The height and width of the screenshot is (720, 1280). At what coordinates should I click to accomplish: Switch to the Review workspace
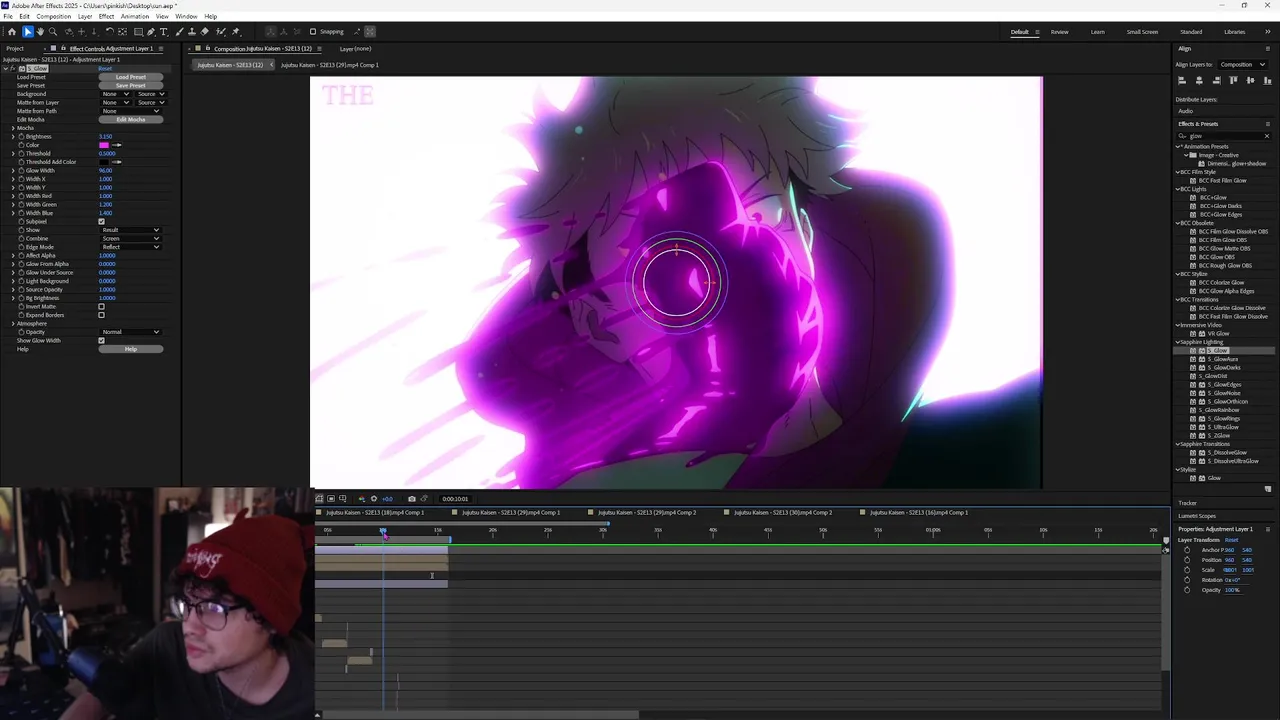point(1059,32)
